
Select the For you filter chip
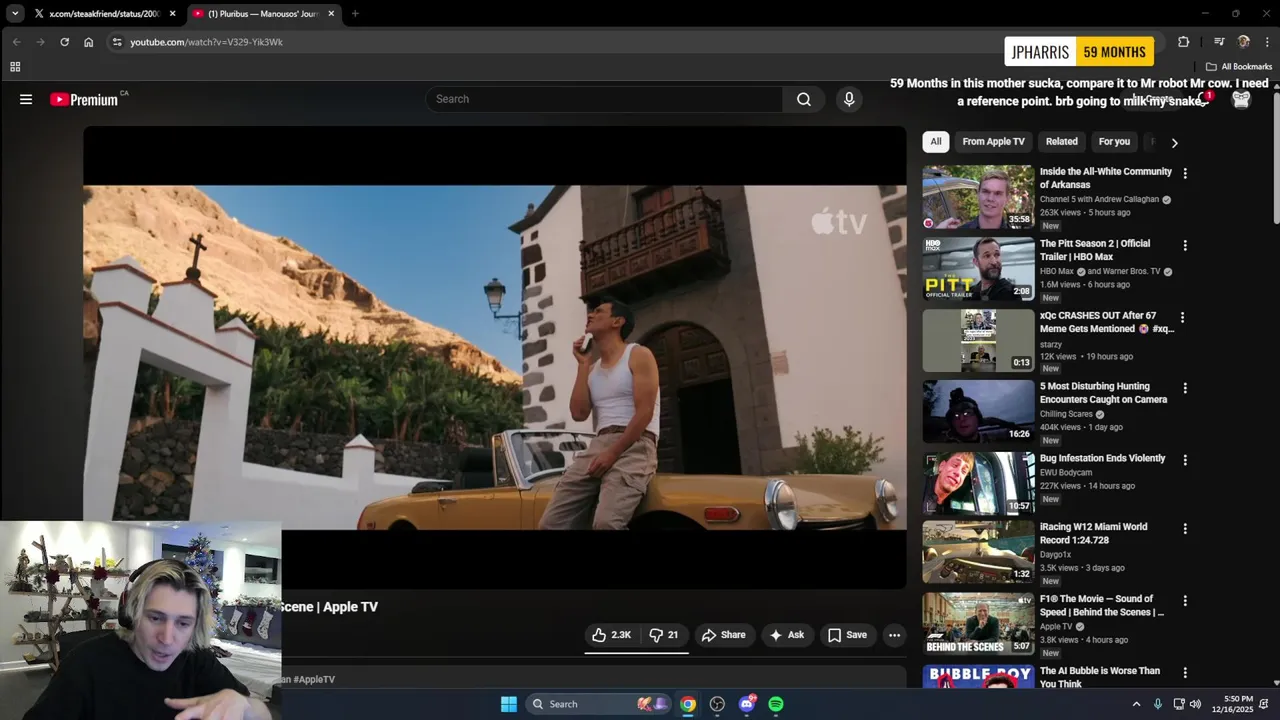pos(1114,142)
